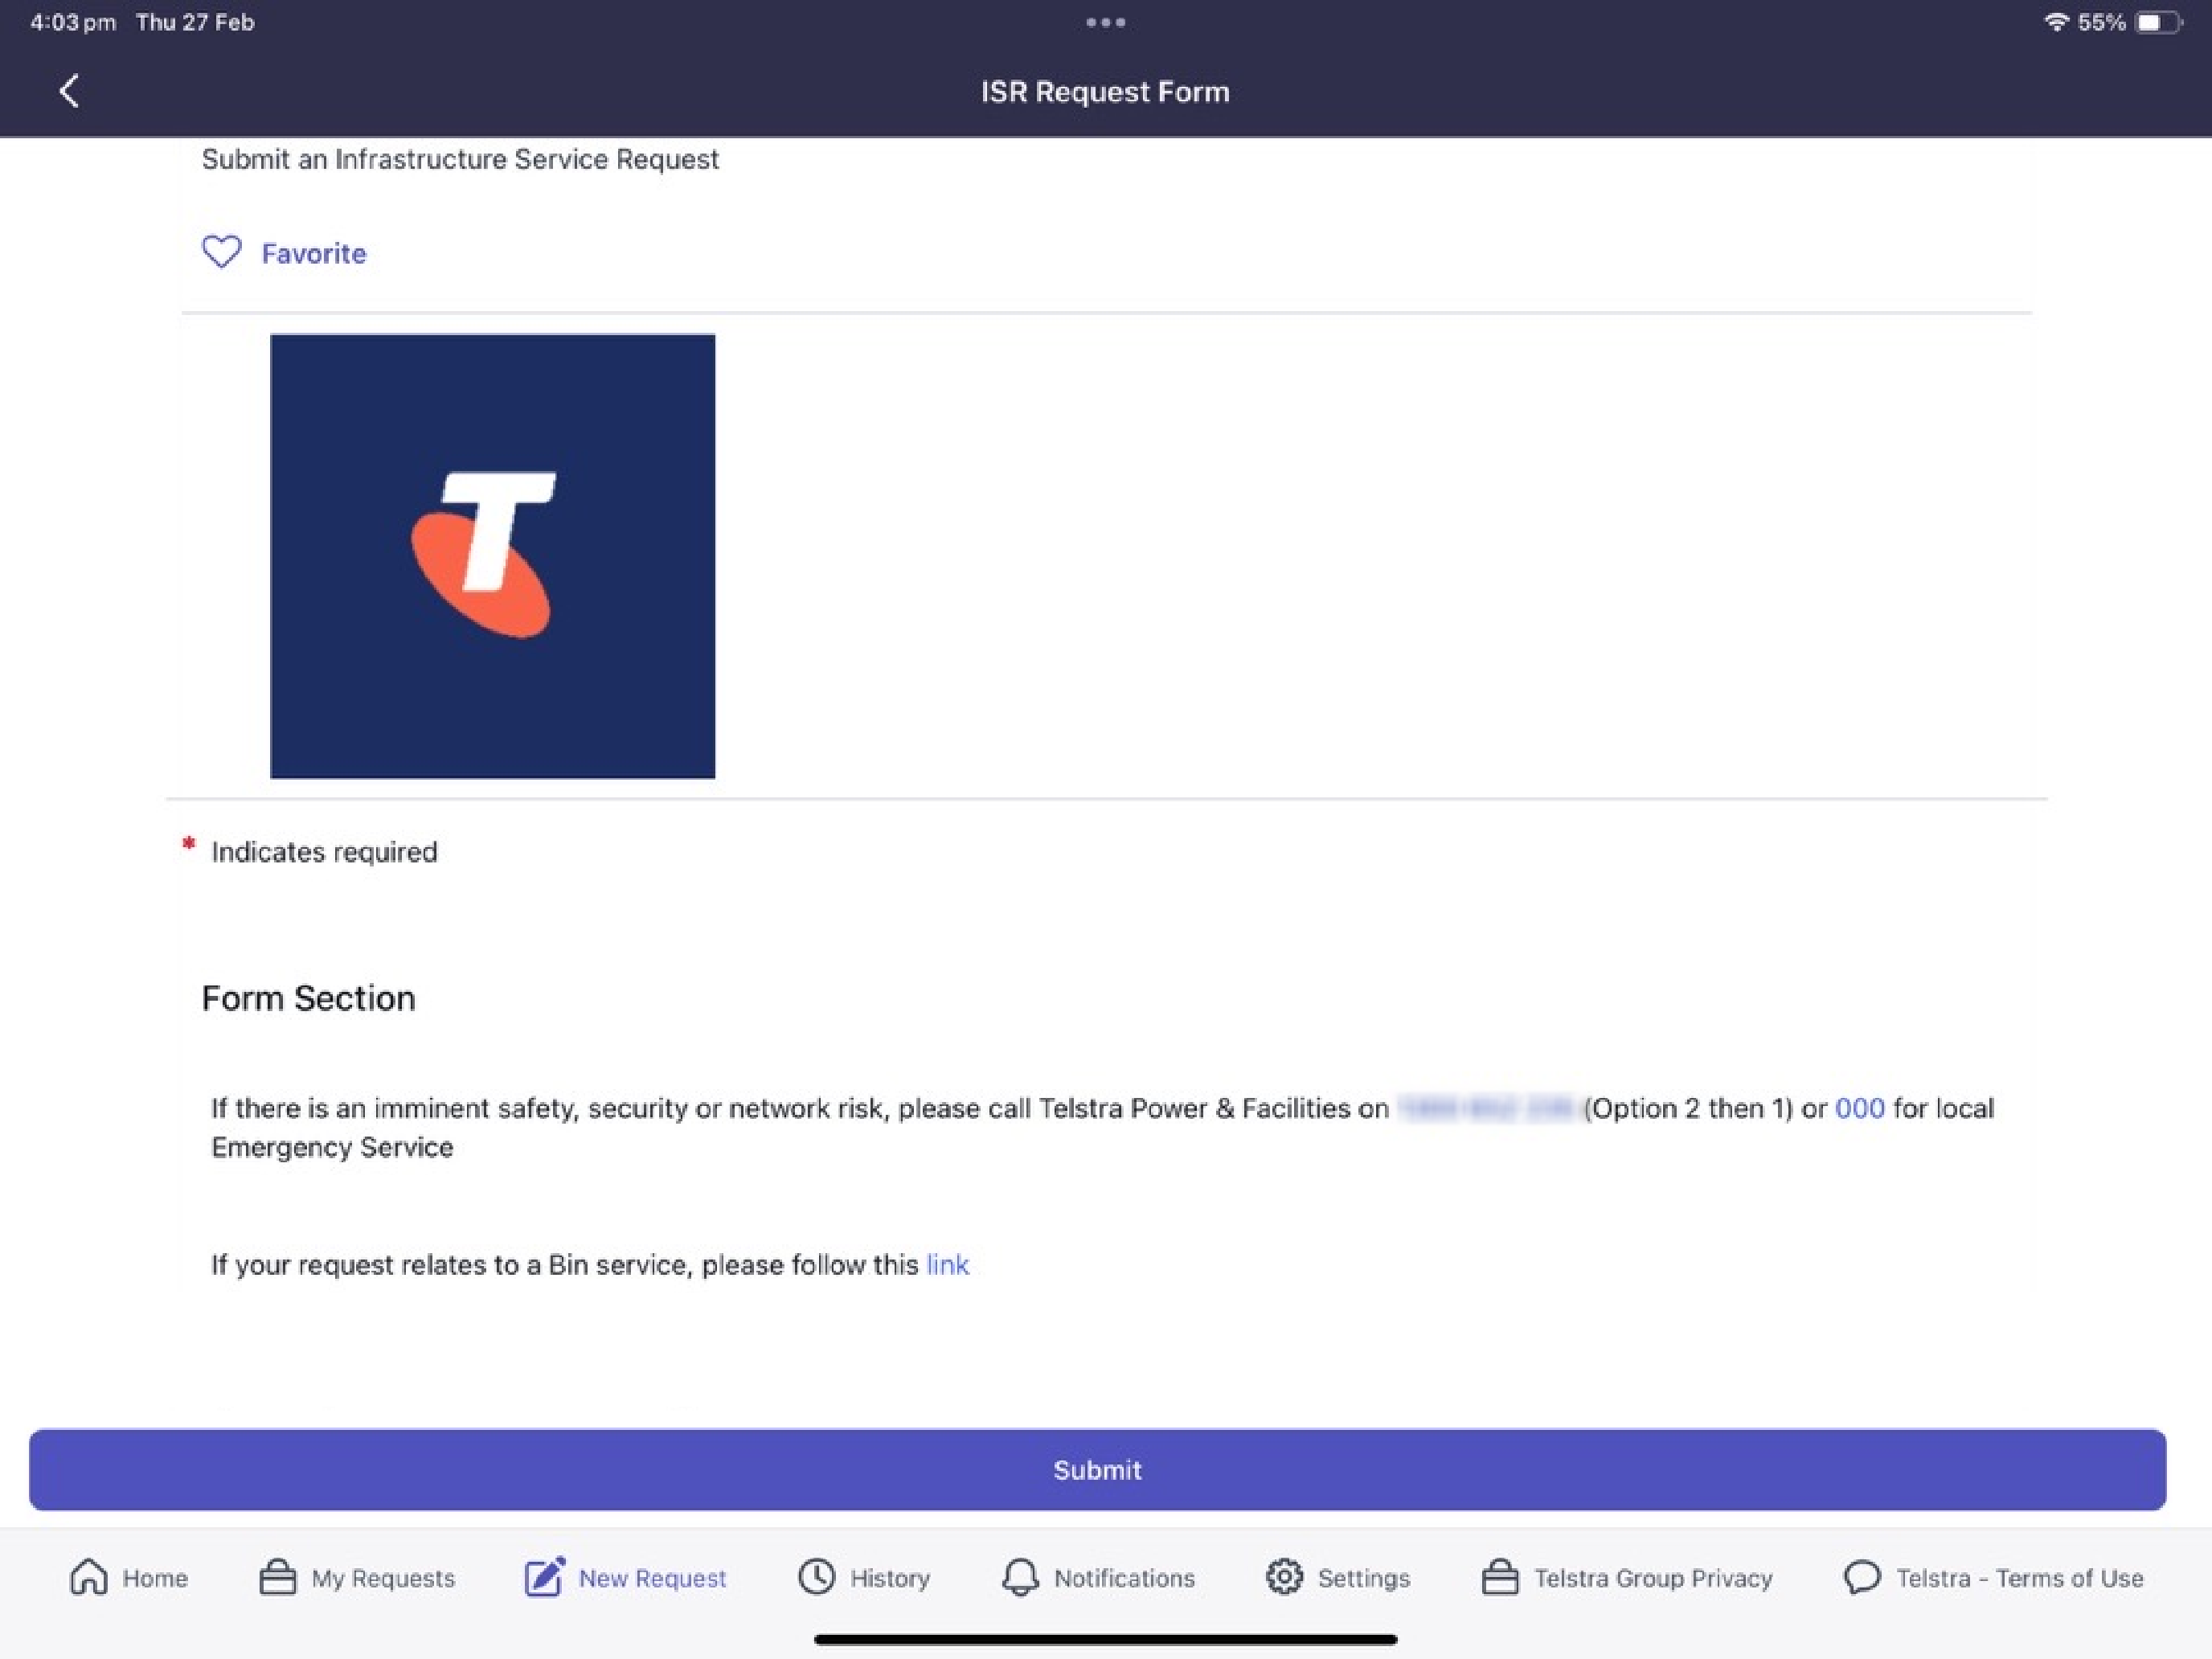Image resolution: width=2212 pixels, height=1659 pixels.
Task: Open Telstra - Terms of Use tab
Action: 1993,1577
